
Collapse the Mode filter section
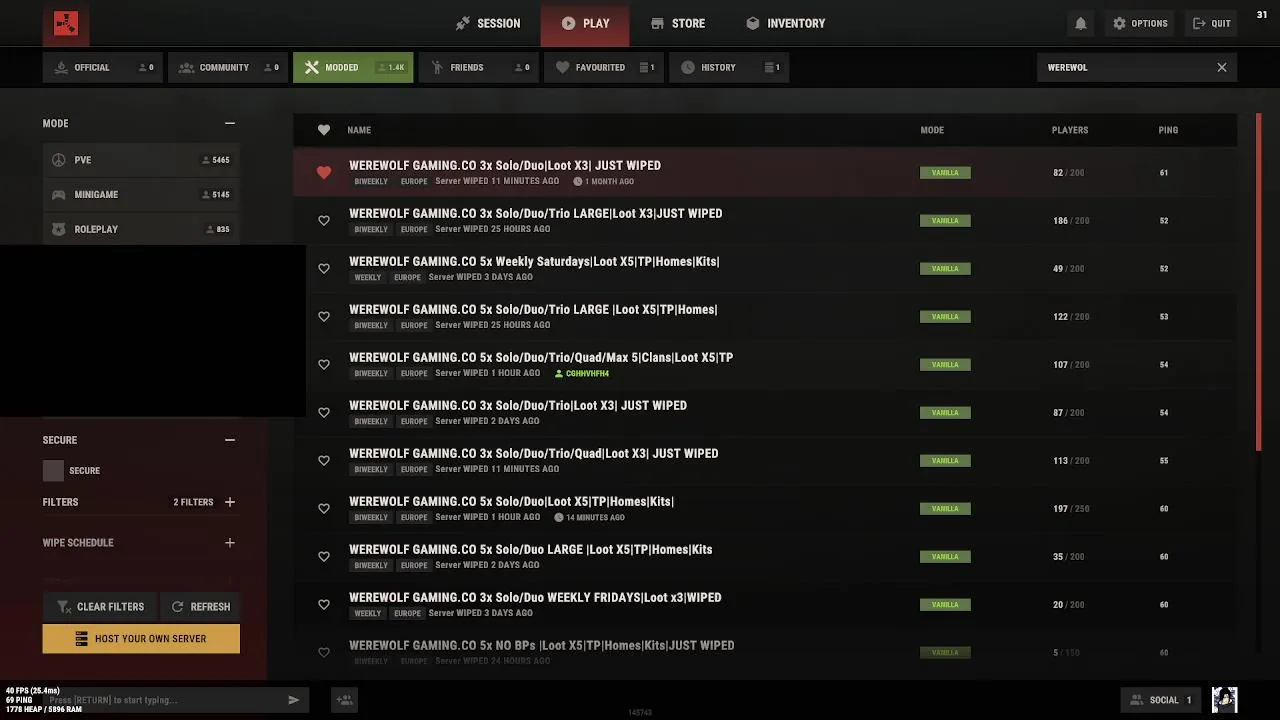pyautogui.click(x=230, y=123)
